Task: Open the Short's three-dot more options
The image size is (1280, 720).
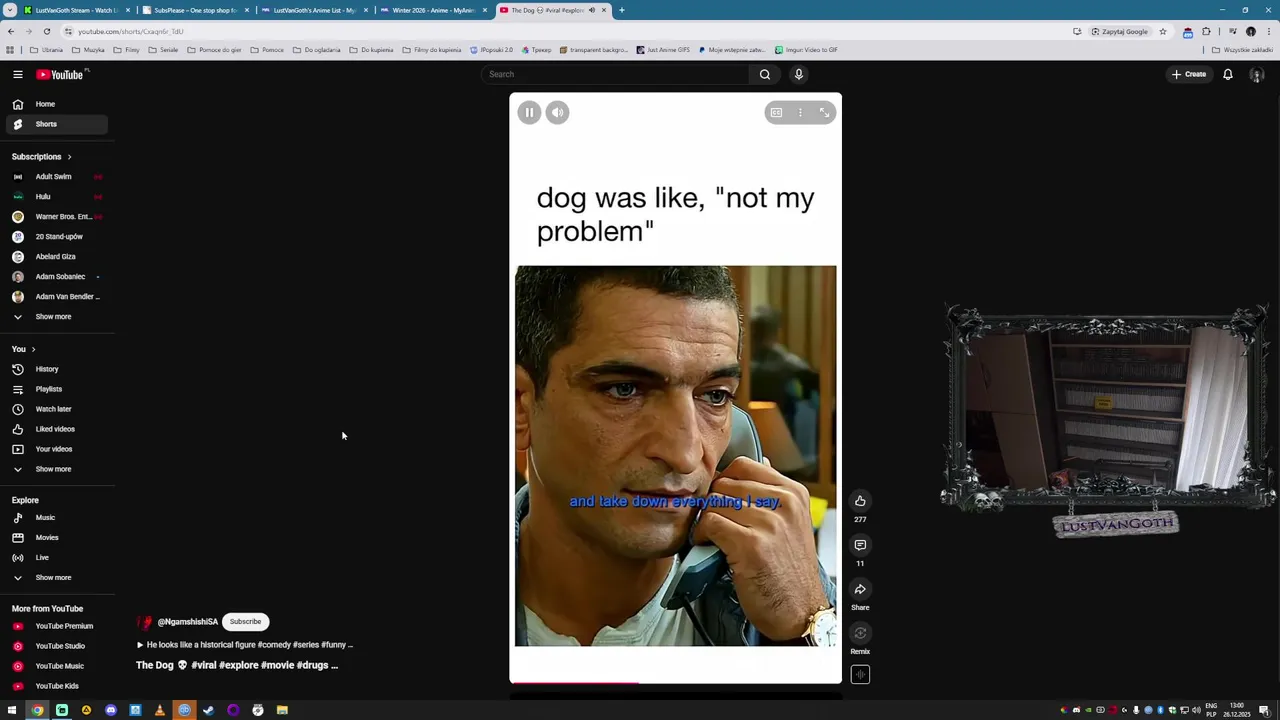Action: tap(800, 113)
